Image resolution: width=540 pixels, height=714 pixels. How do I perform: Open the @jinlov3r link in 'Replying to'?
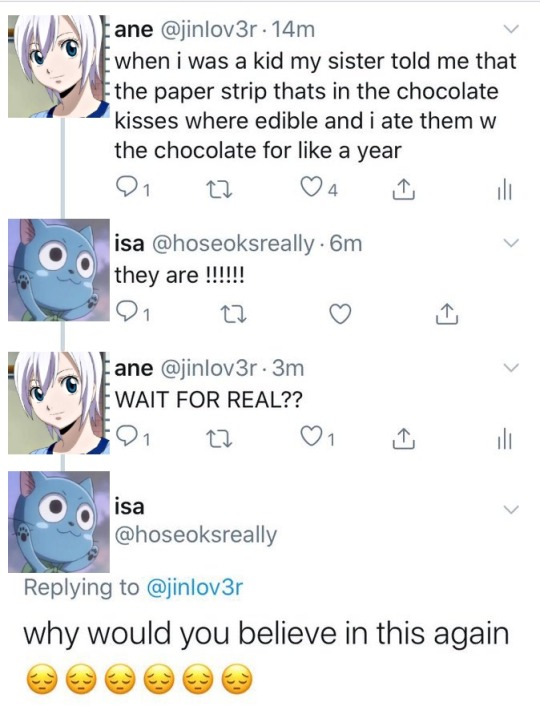point(194,587)
